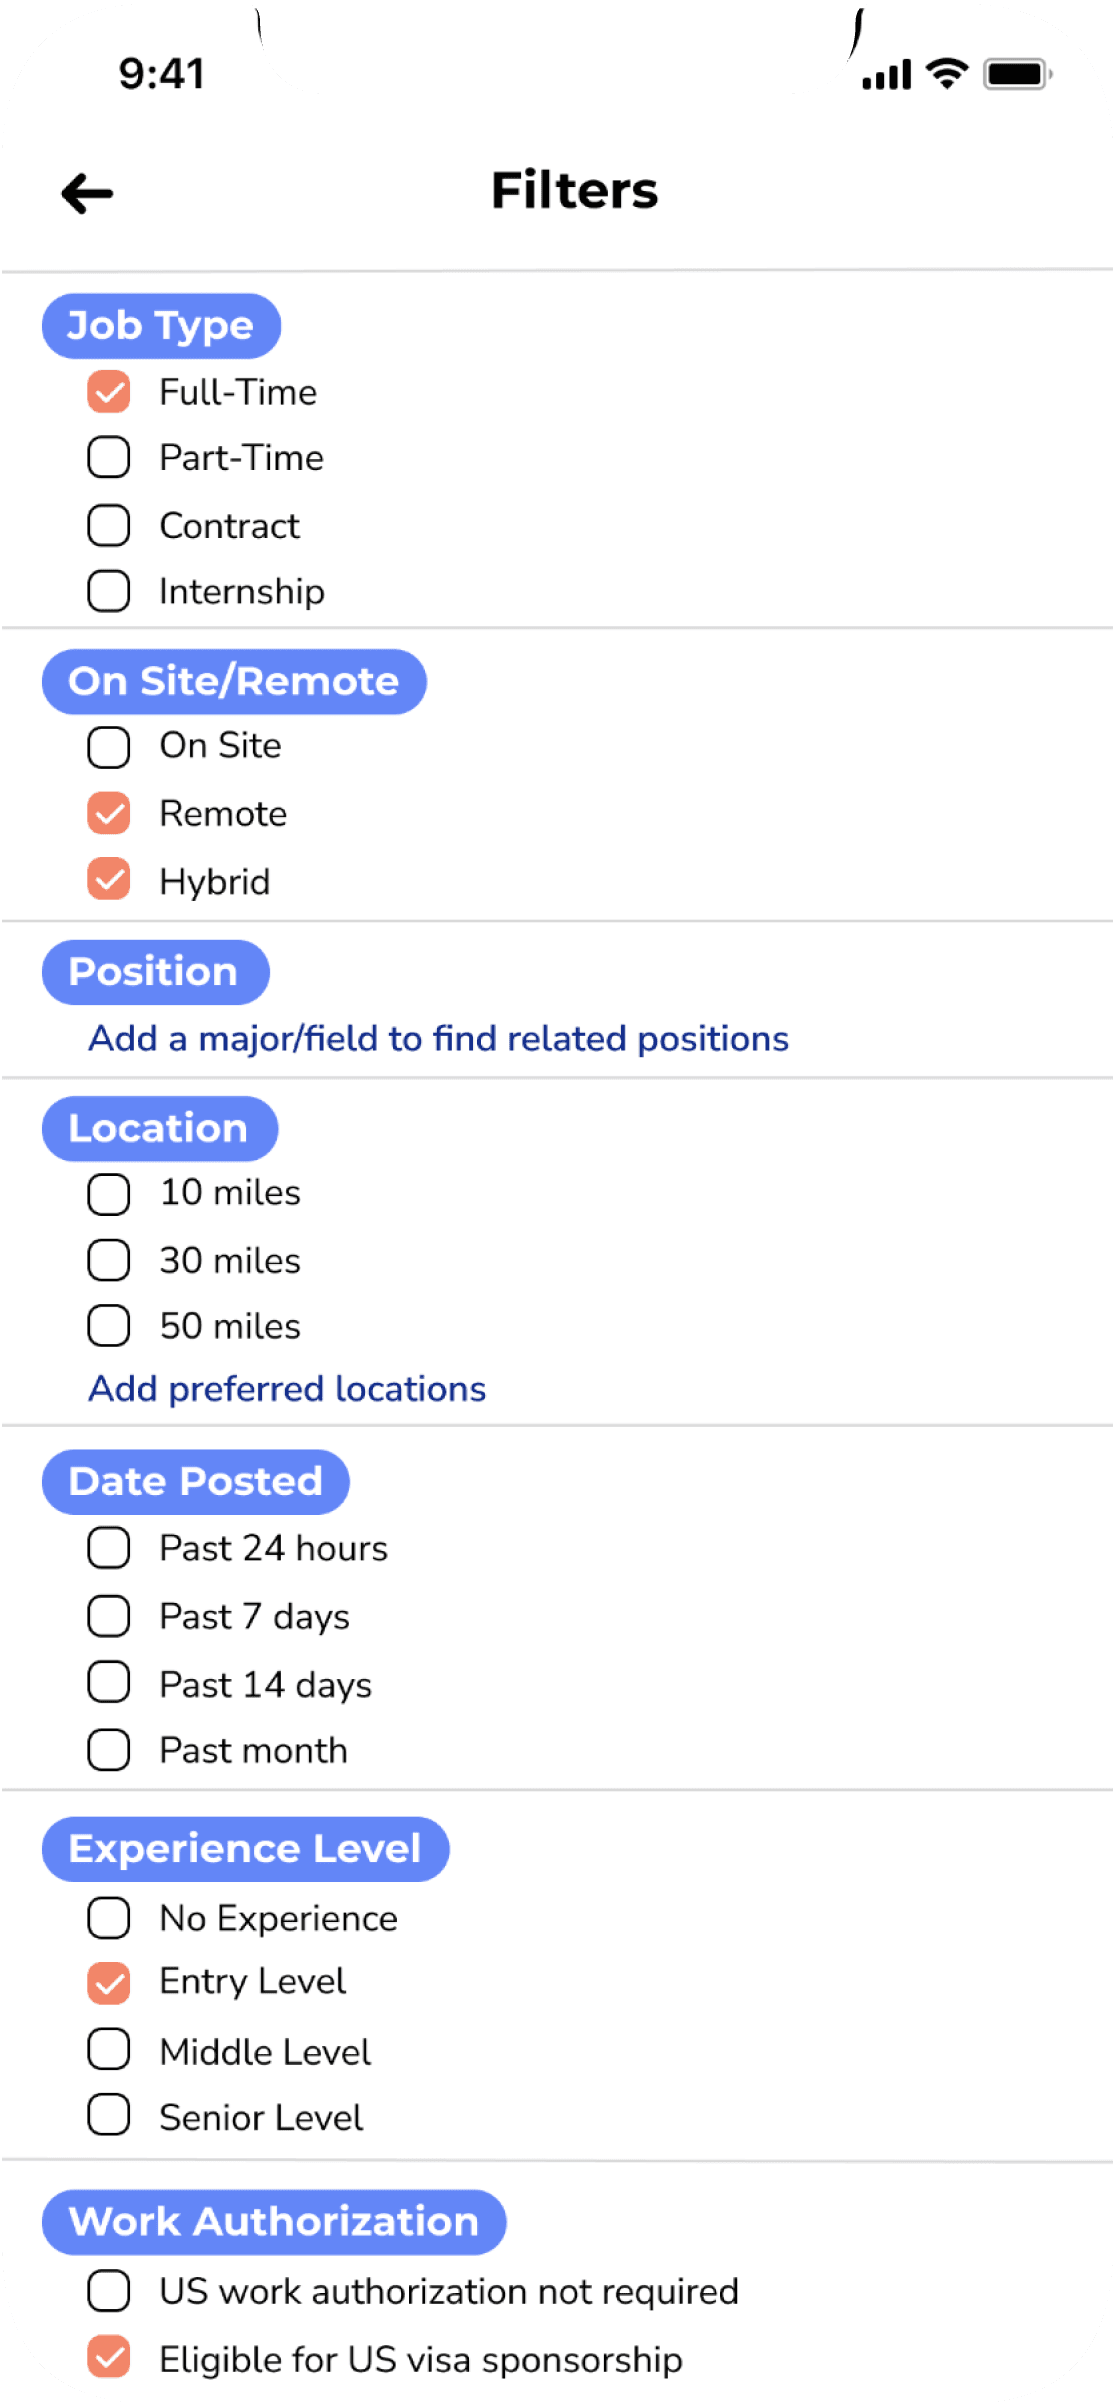1113x2402 pixels.
Task: Tap the Job Type section label
Action: [161, 326]
